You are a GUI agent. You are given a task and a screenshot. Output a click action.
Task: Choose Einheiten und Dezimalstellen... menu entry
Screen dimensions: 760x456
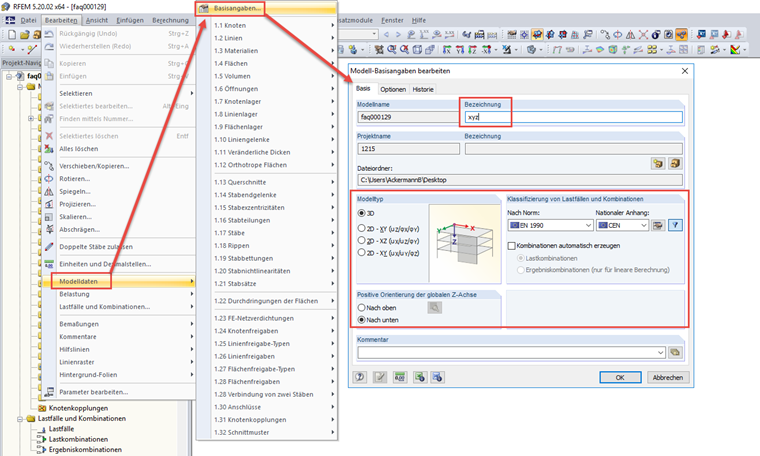[105, 264]
